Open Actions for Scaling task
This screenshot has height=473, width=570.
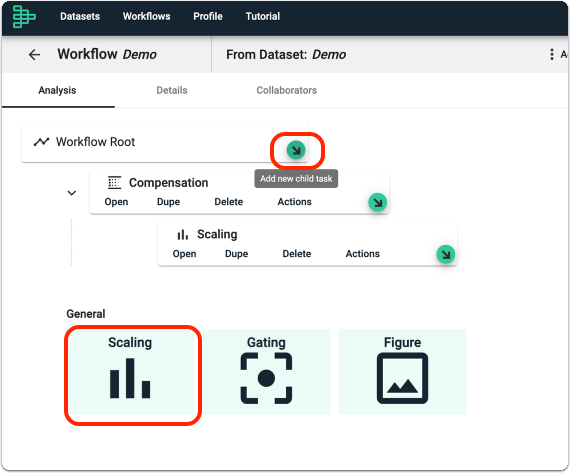pos(362,254)
